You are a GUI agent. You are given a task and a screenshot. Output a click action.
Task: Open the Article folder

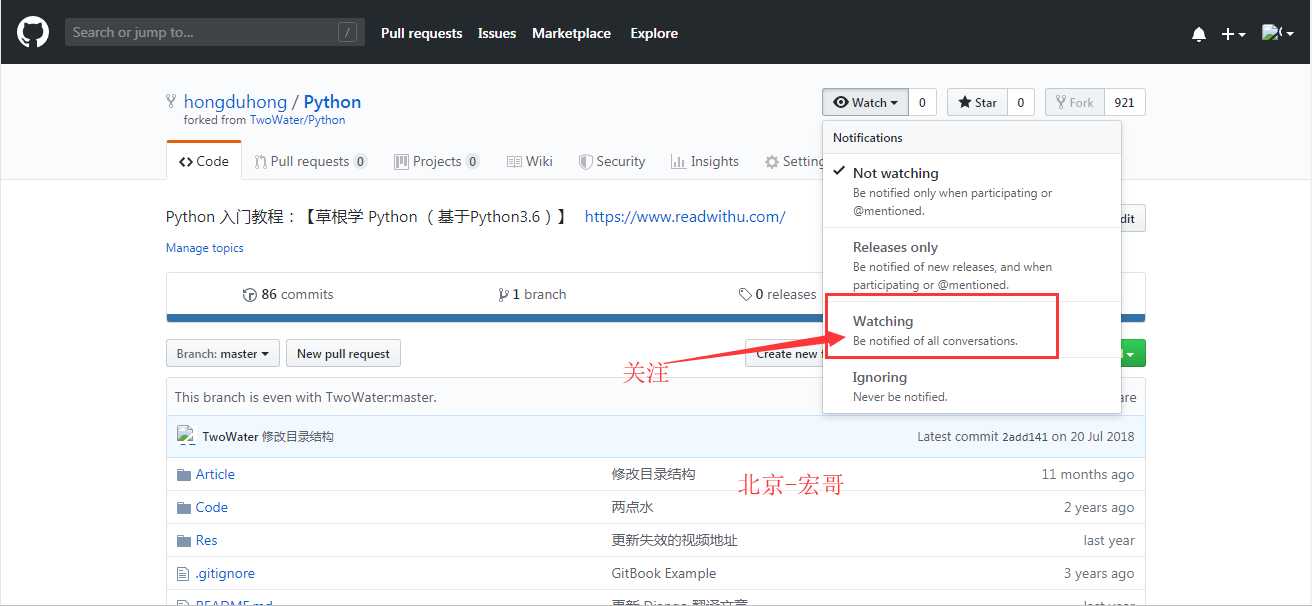click(x=215, y=474)
